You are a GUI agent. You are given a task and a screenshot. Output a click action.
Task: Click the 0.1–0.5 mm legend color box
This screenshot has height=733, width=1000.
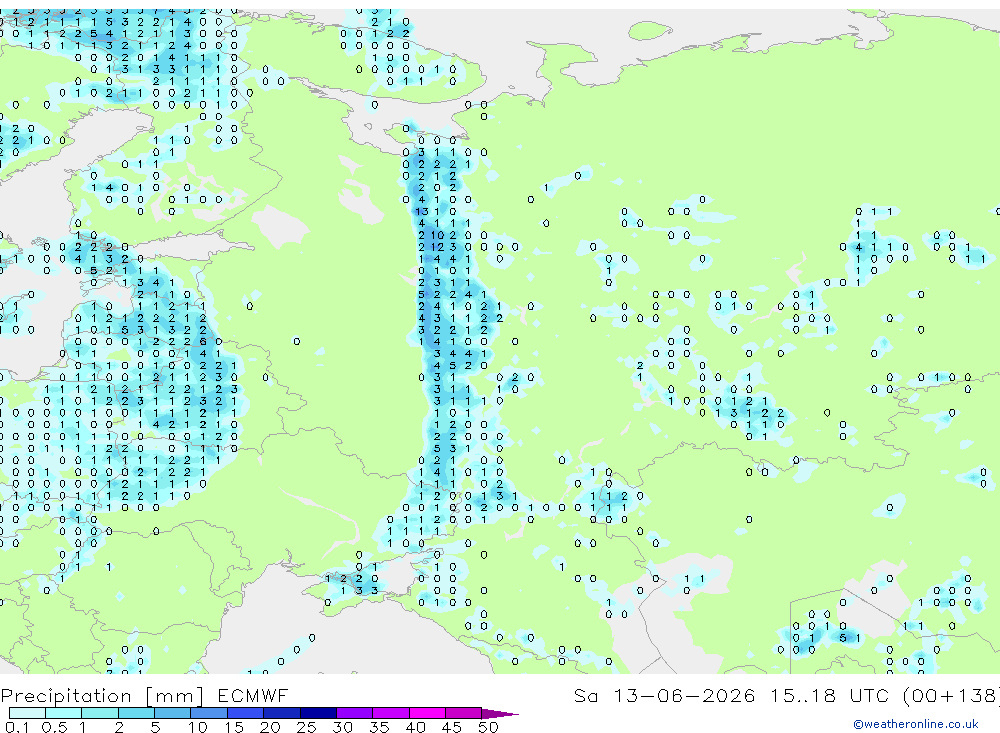pyautogui.click(x=27, y=713)
